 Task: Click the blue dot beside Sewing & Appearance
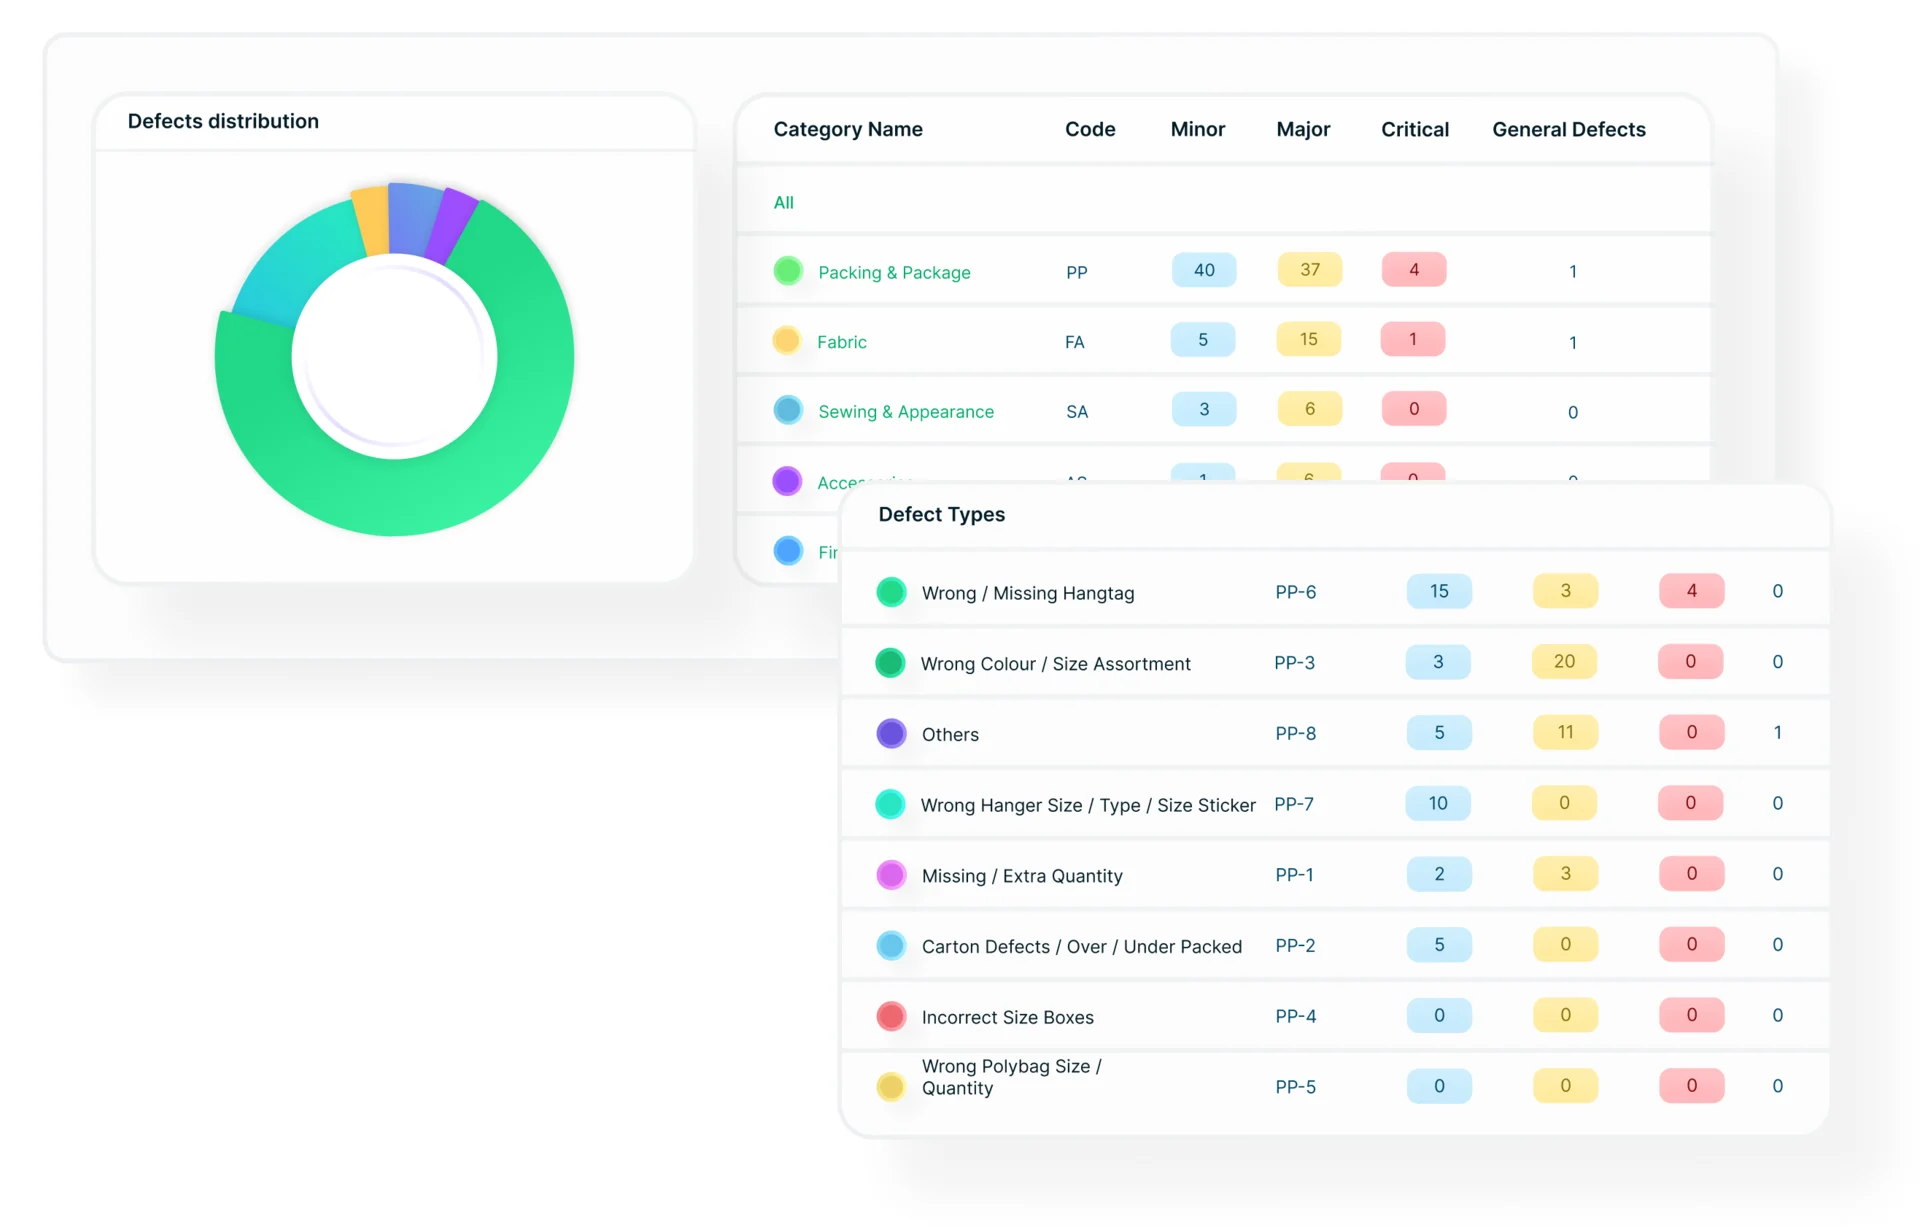[x=788, y=410]
